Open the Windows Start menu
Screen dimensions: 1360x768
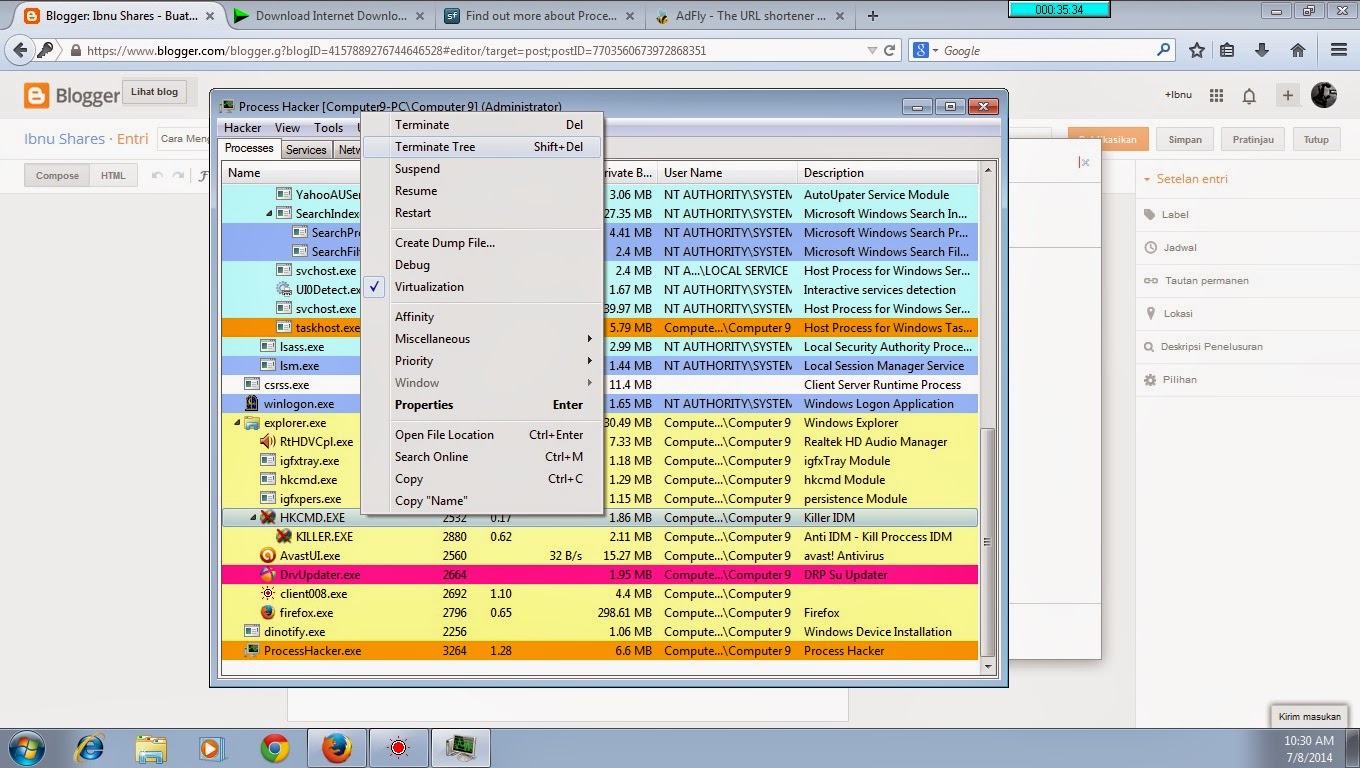(27, 748)
